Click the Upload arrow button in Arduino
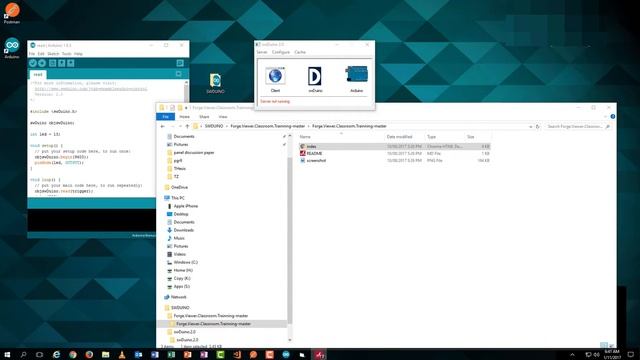This screenshot has width=640, height=360. [42, 63]
